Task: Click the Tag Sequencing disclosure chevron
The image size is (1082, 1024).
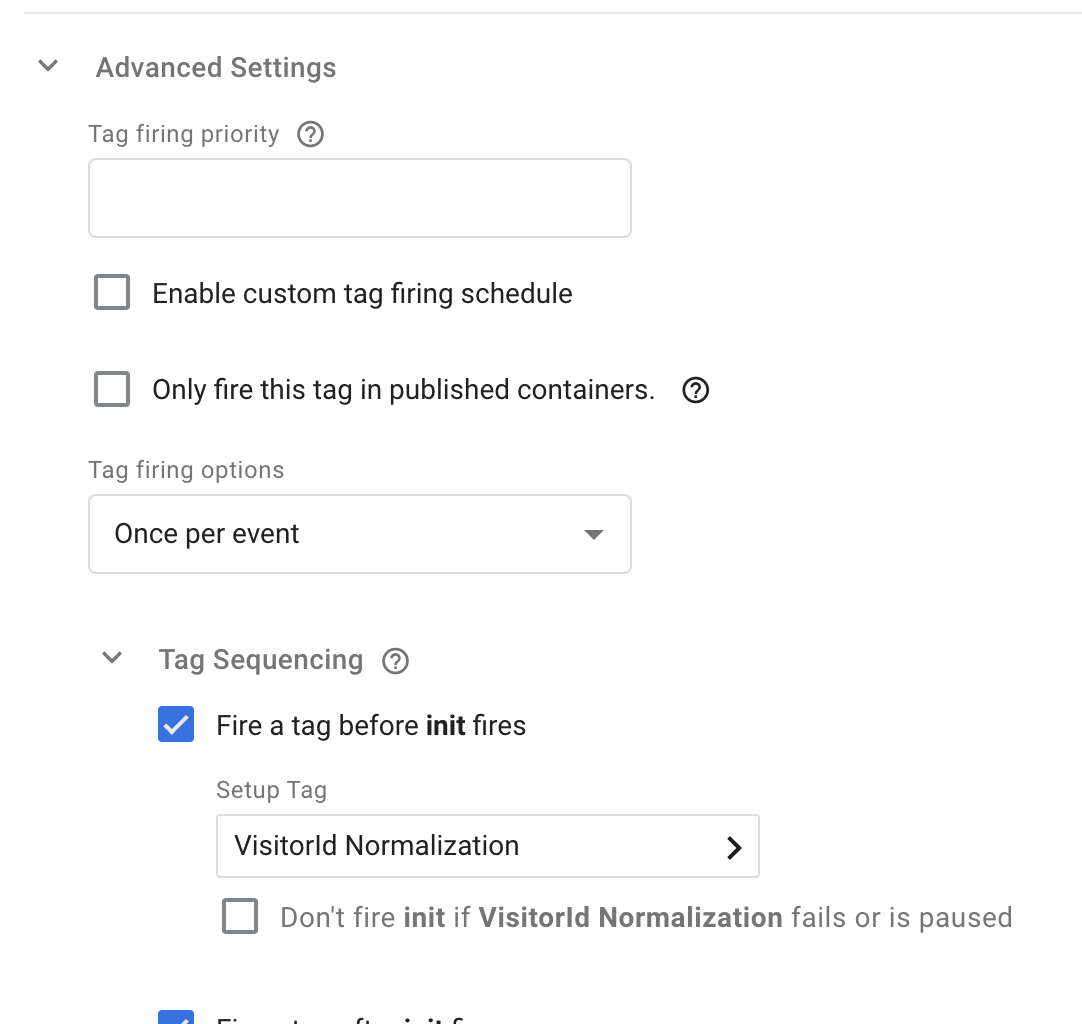Action: click(112, 658)
